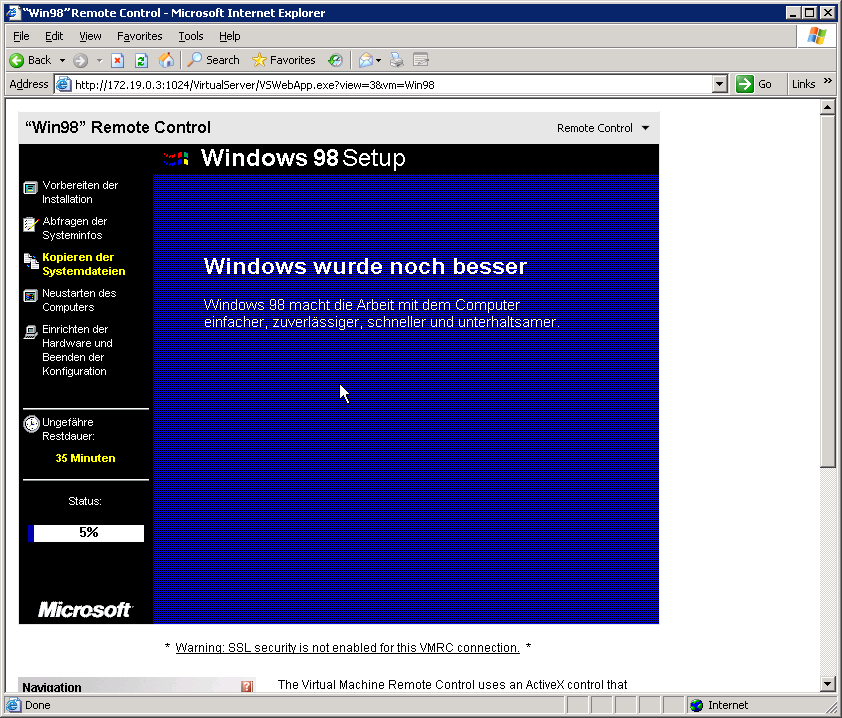This screenshot has height=718, width=842.
Task: Open the Favorites menu
Action: click(x=140, y=36)
